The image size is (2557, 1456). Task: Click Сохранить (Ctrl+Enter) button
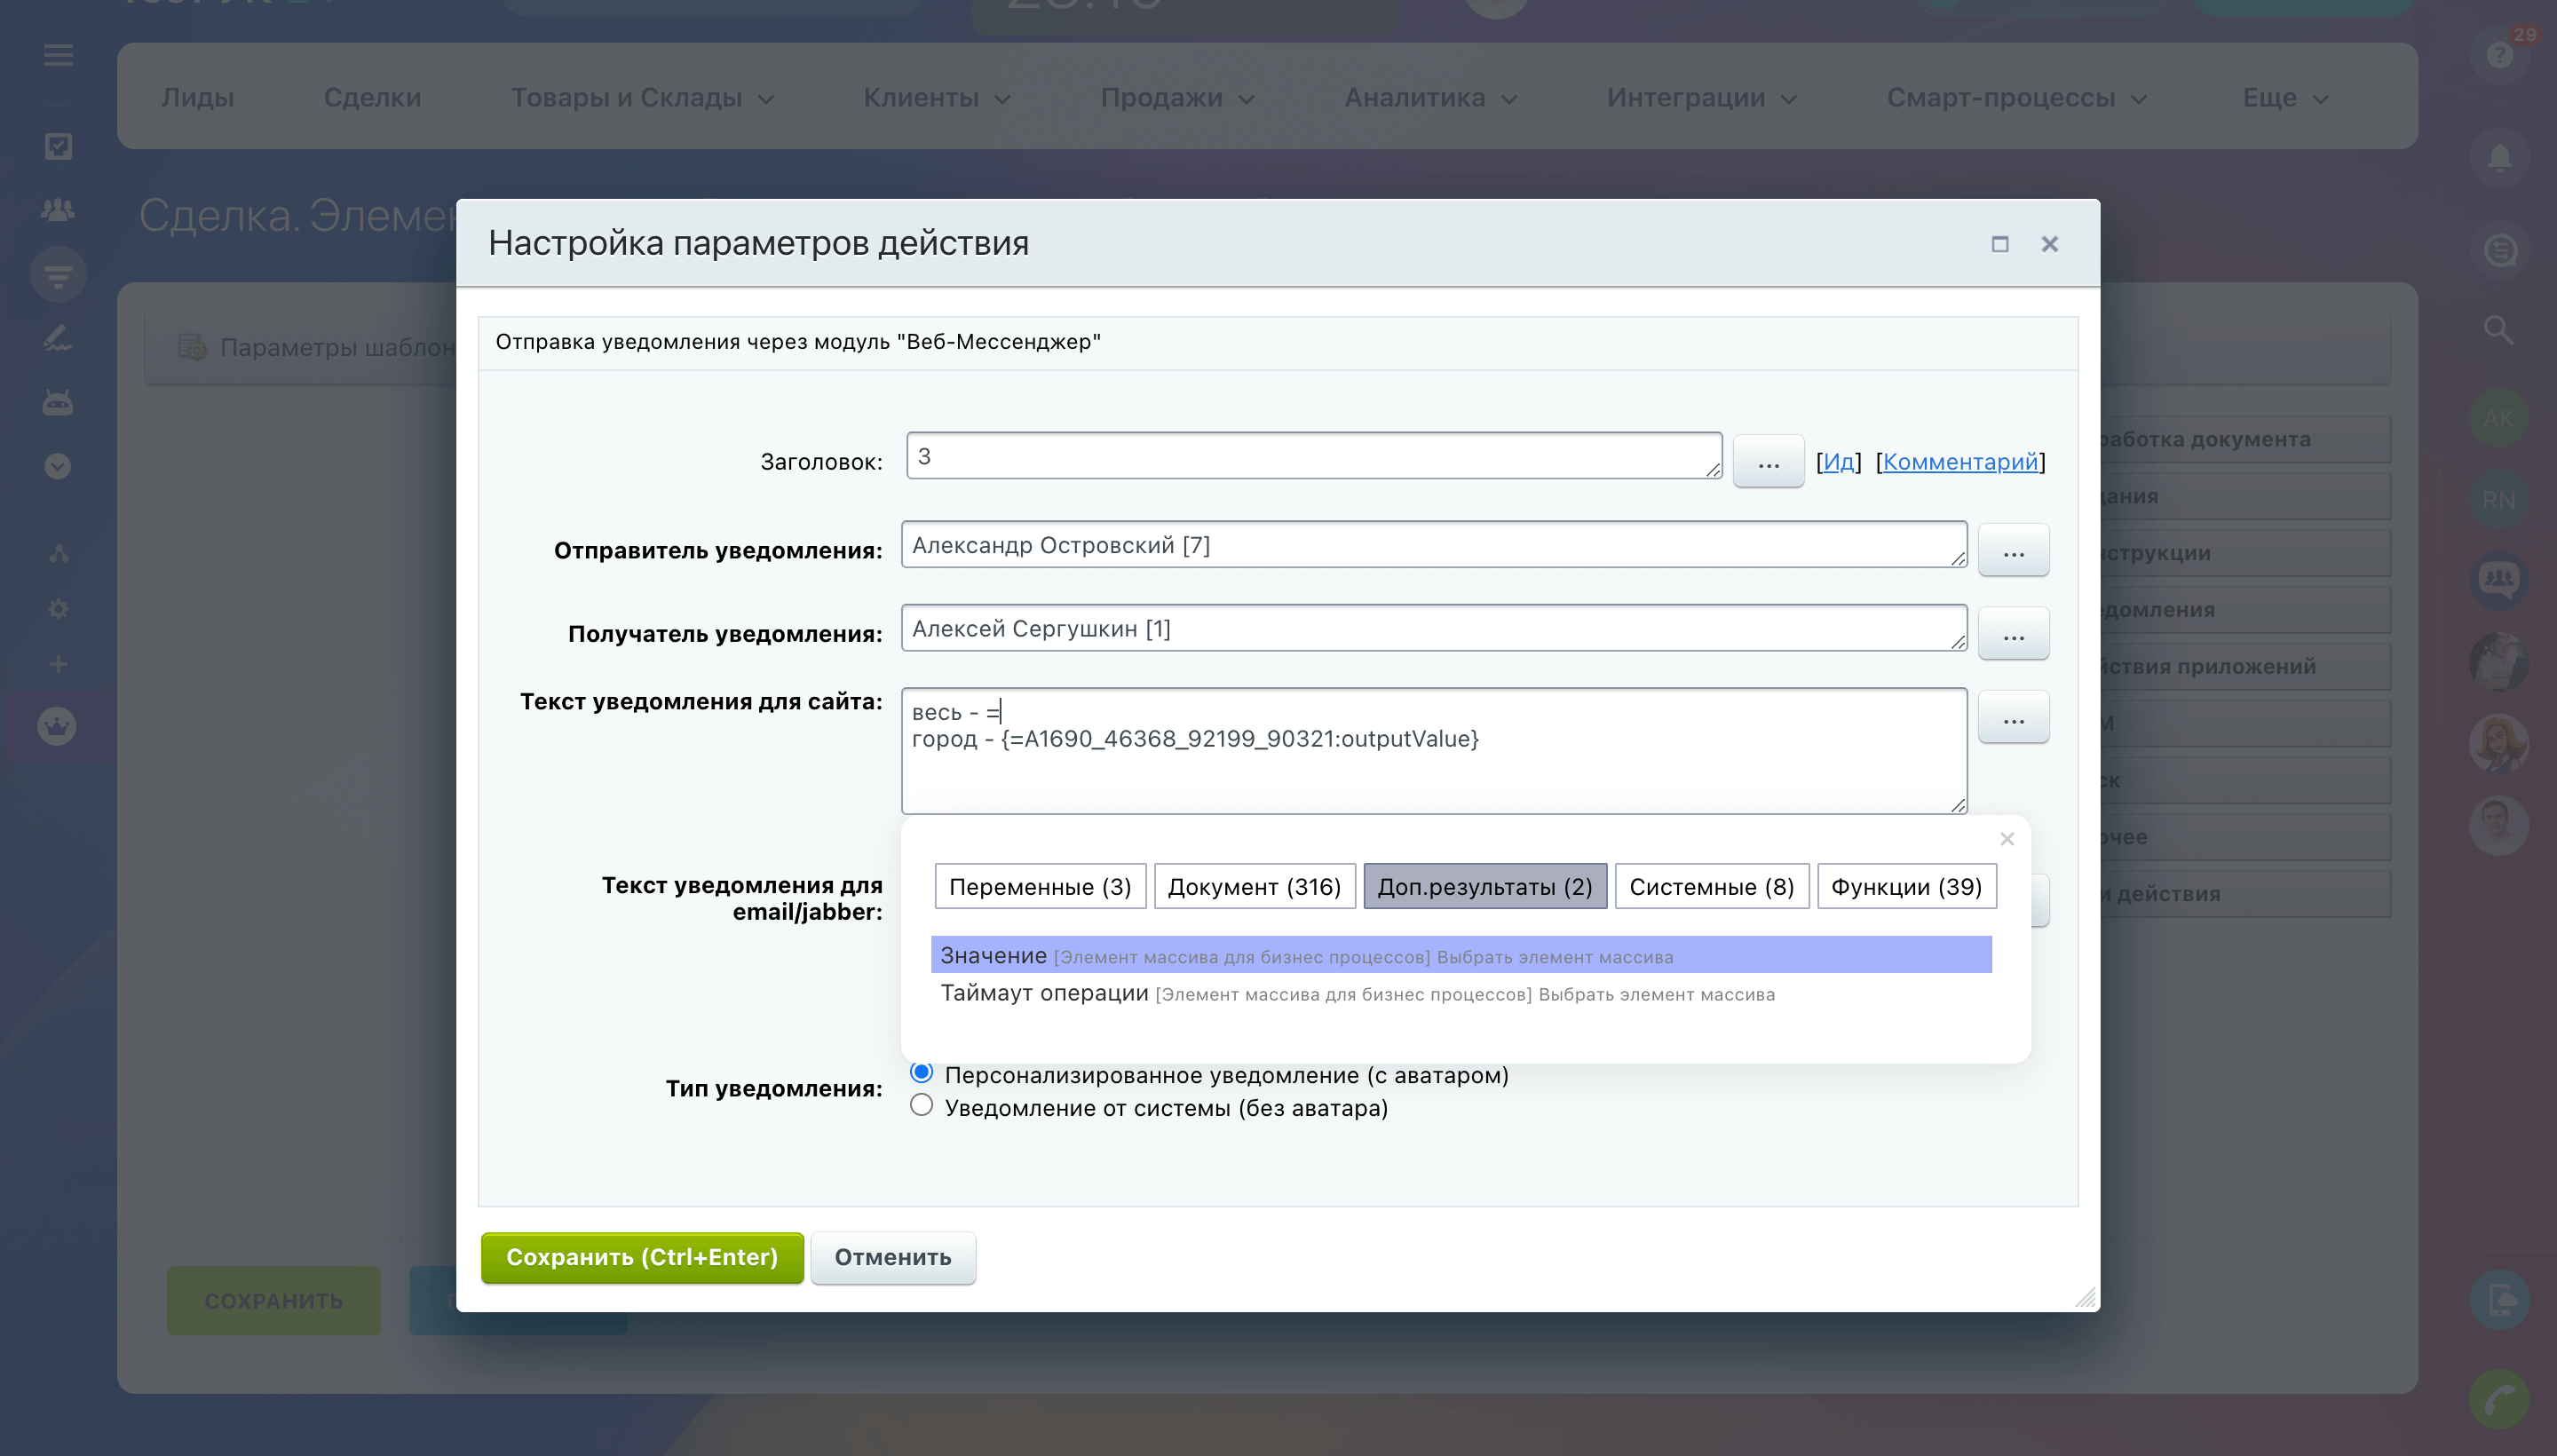(x=642, y=1257)
